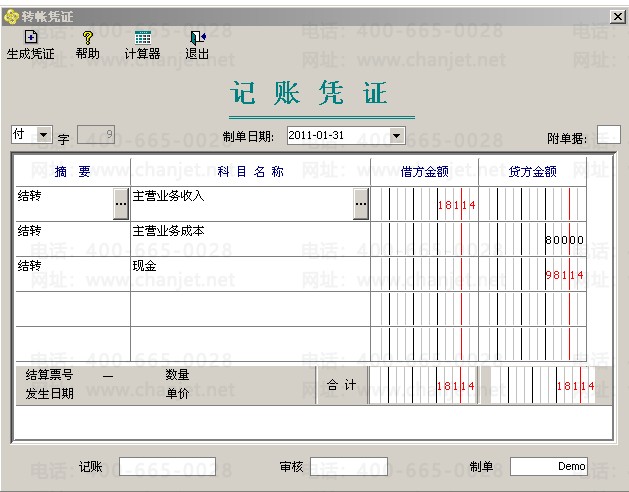The image size is (629, 492).
Task: Click the ellipsis button beside 主营业务收入
Action: 360,203
